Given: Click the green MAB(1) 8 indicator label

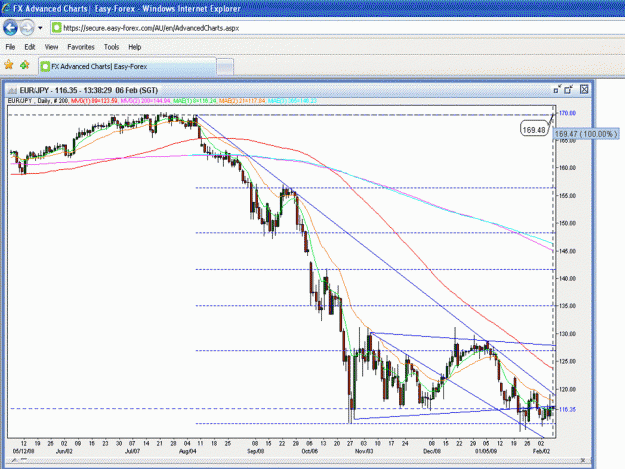Looking at the screenshot, I should pos(195,101).
